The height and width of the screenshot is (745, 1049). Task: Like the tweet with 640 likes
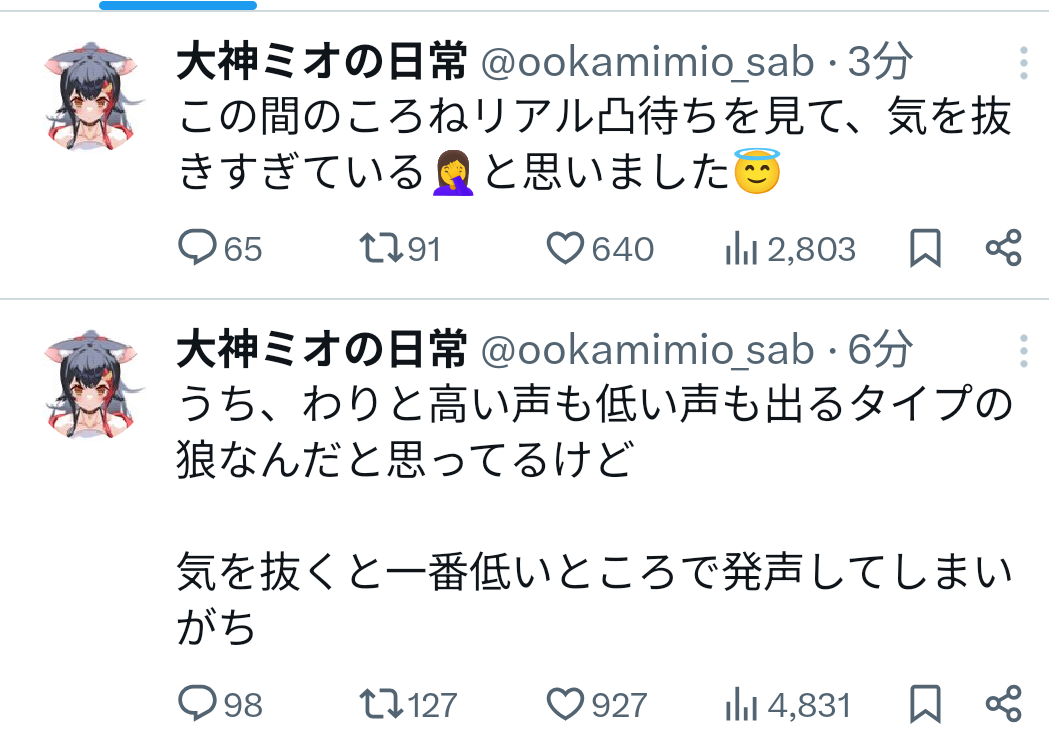(x=566, y=249)
